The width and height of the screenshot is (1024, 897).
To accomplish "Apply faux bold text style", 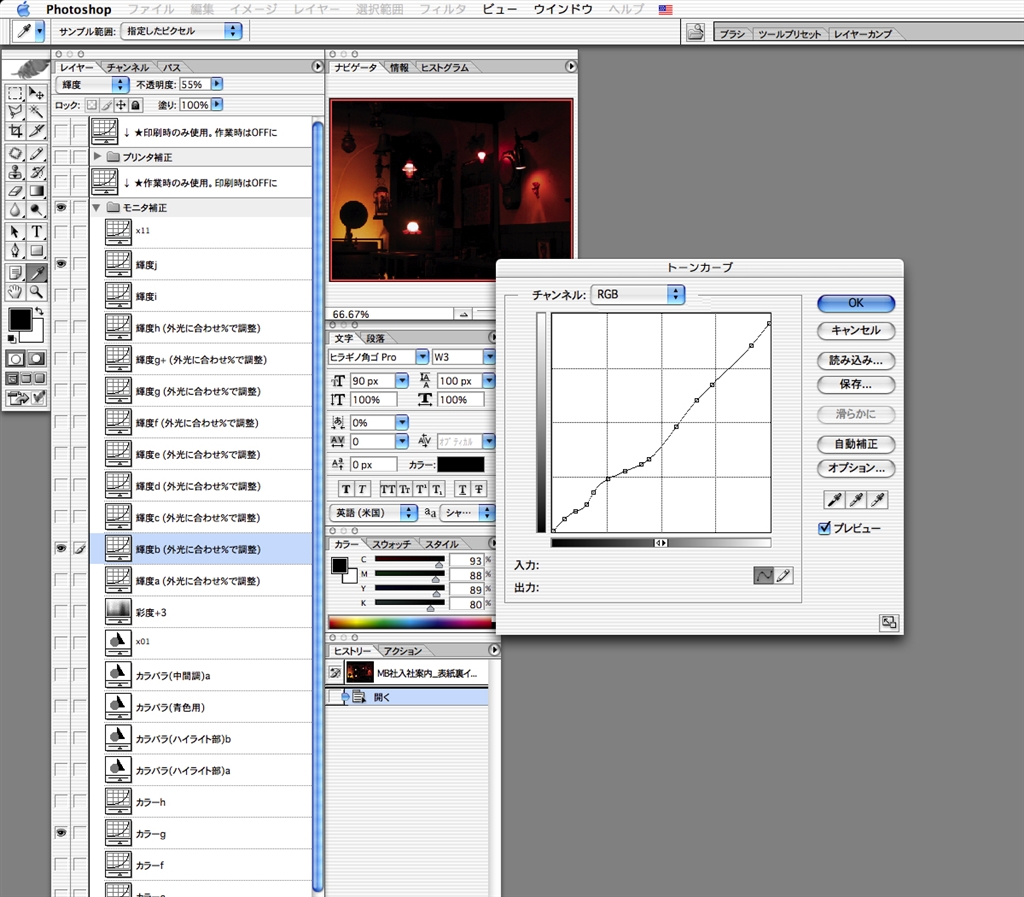I will click(x=346, y=489).
